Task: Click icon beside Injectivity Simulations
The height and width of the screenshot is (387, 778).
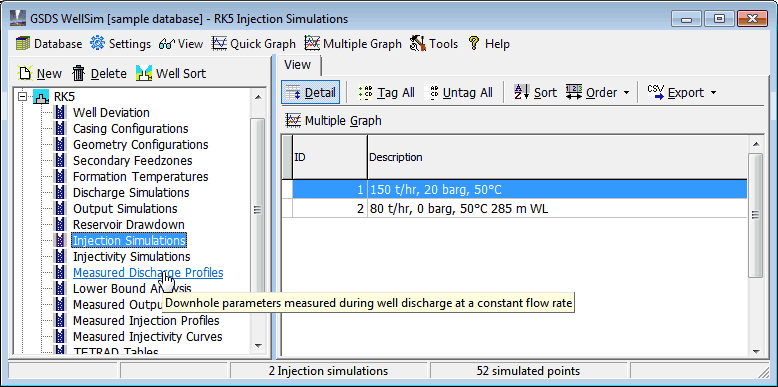Action: pos(61,257)
